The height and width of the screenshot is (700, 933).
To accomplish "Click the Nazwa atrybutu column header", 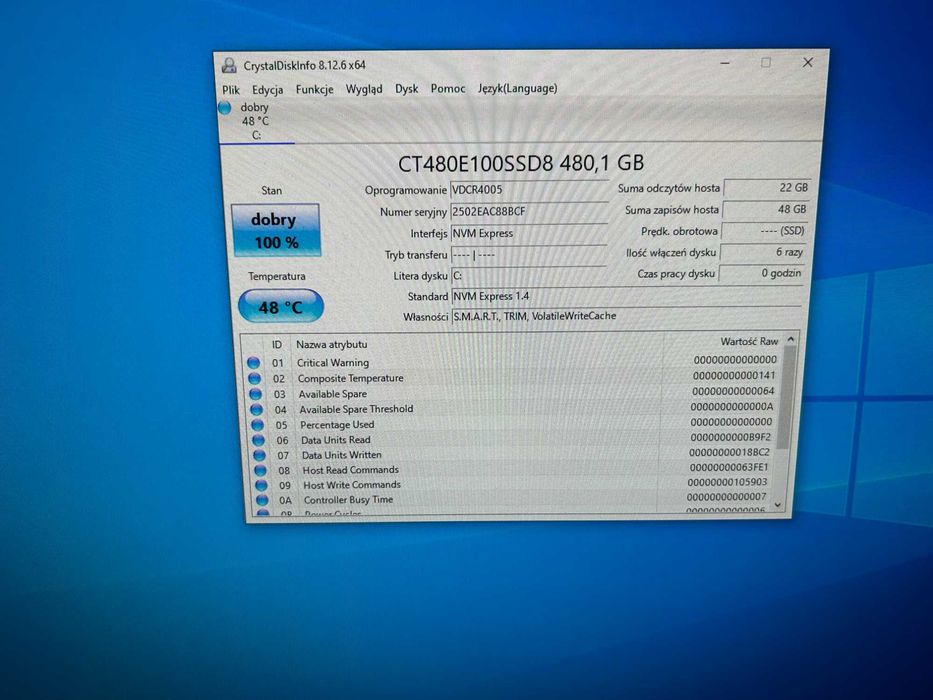I will 331,344.
